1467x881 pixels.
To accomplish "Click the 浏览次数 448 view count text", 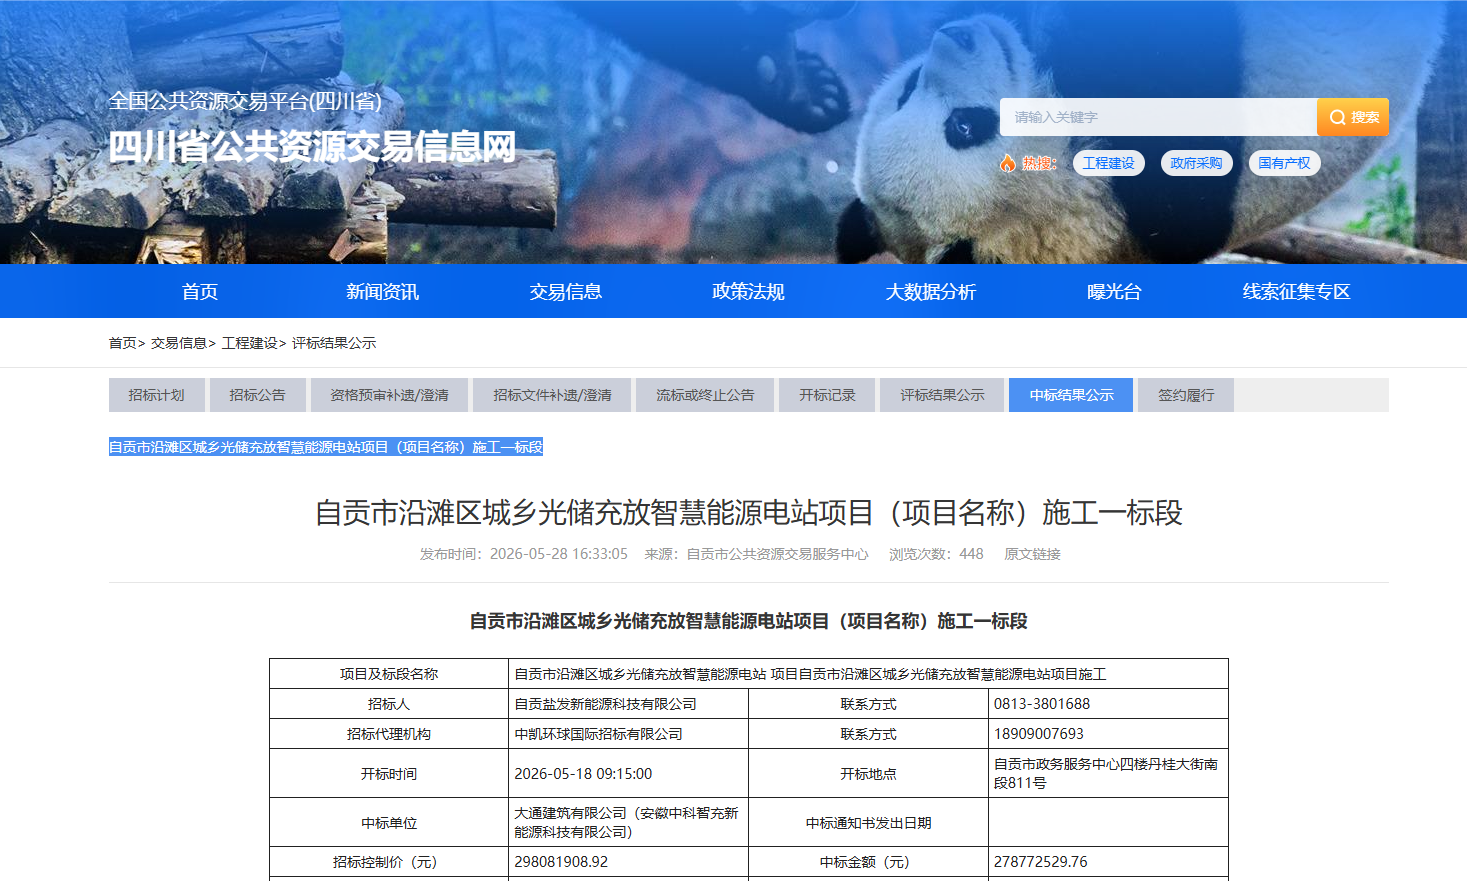I will point(936,554).
